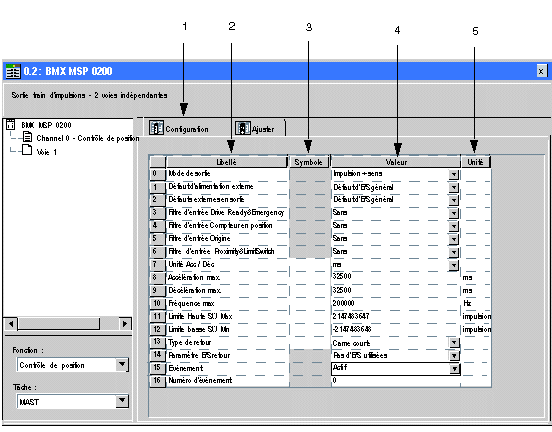Select row header number 8
The height and width of the screenshot is (432, 552).
point(157,277)
